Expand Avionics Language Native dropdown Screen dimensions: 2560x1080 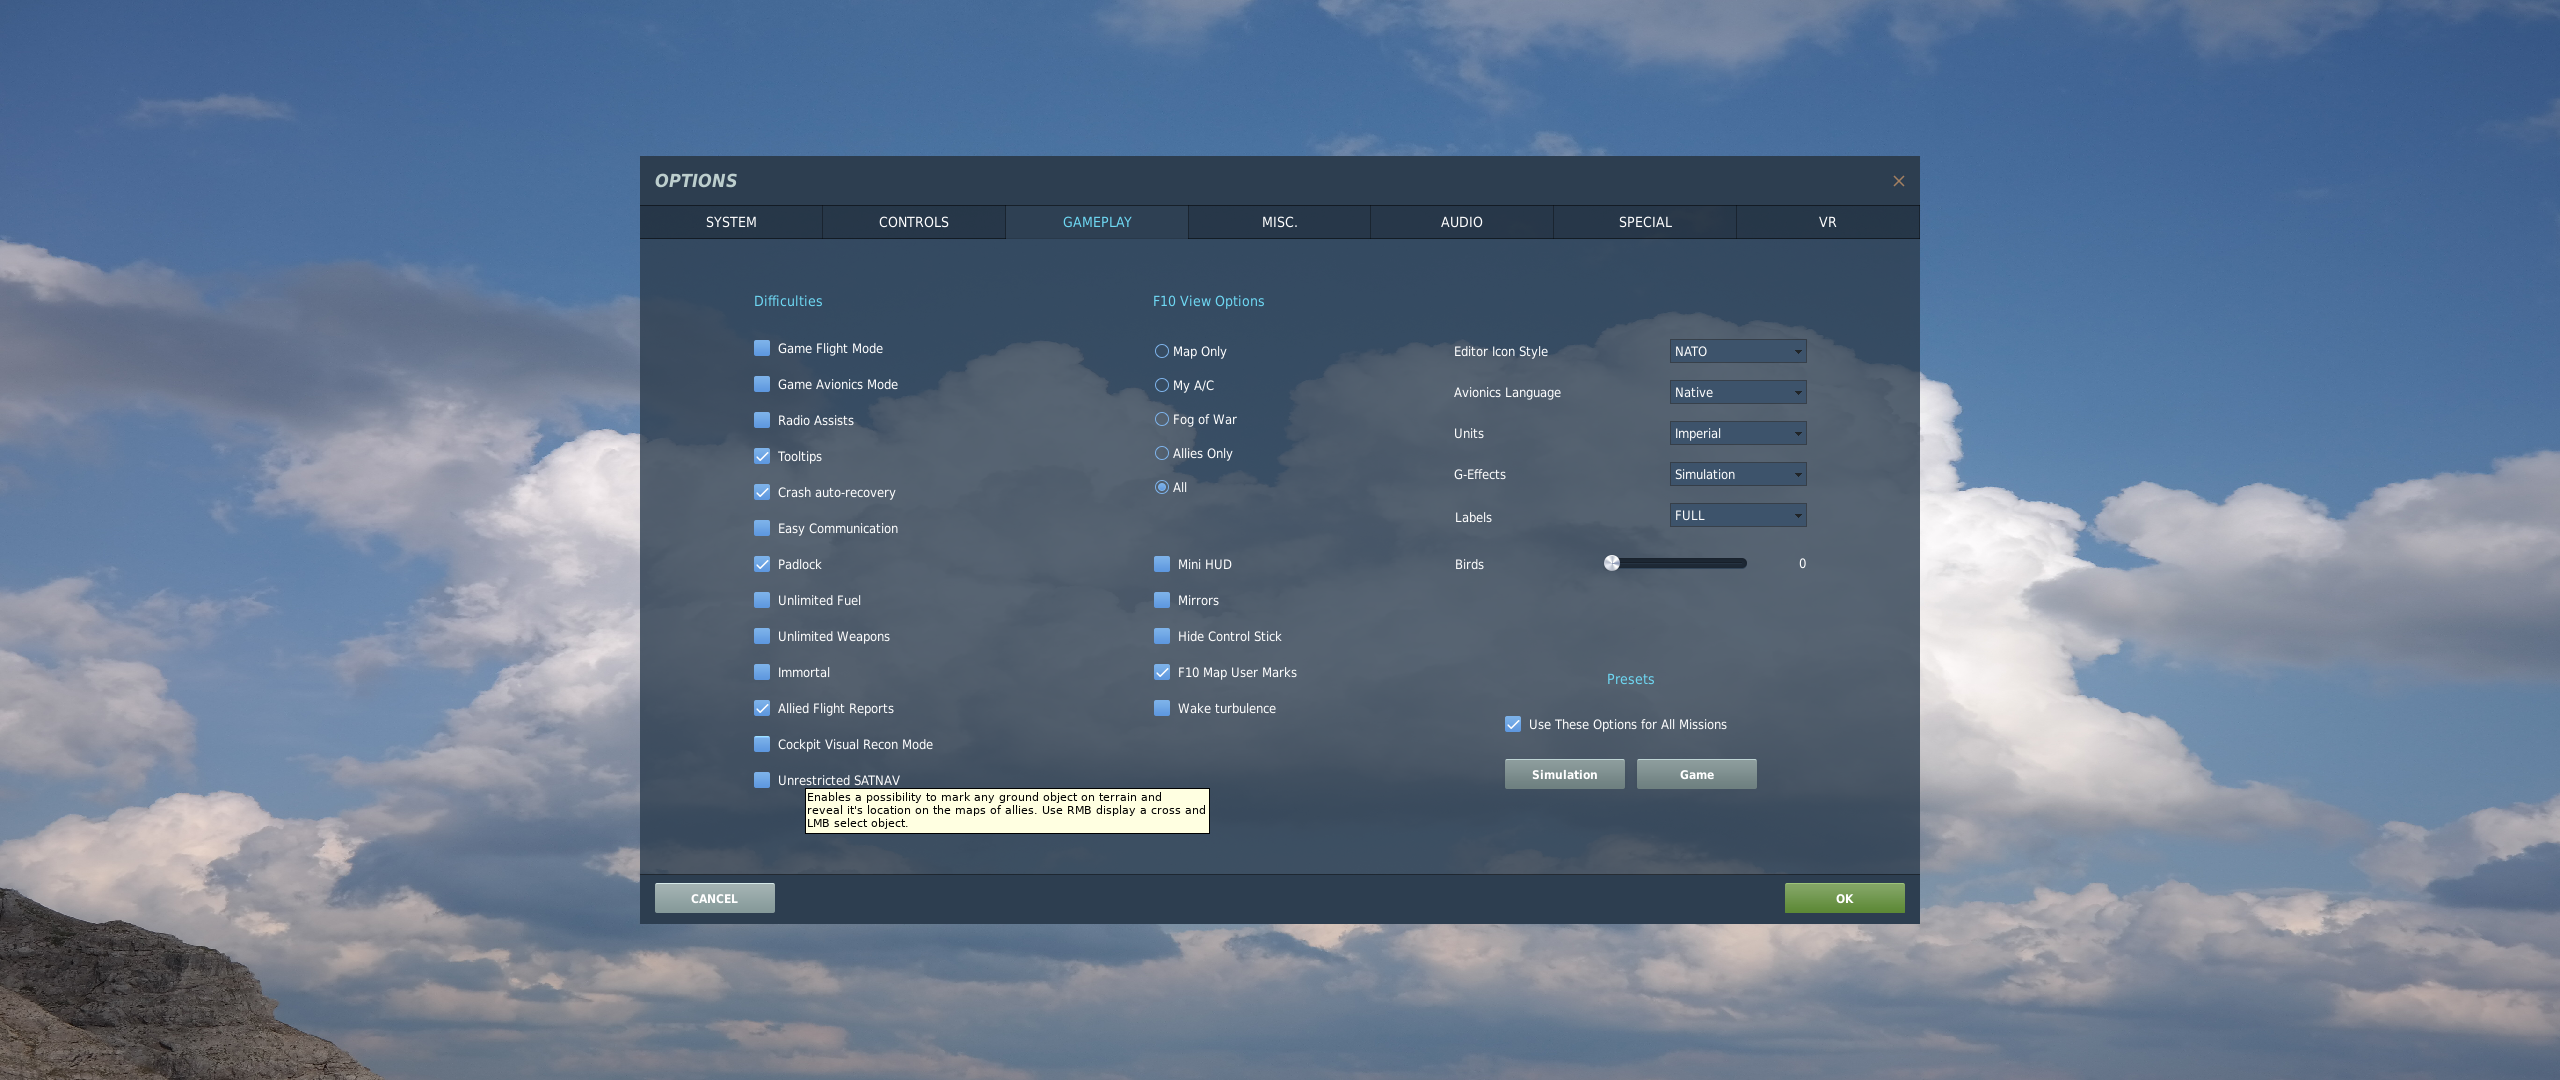1738,392
